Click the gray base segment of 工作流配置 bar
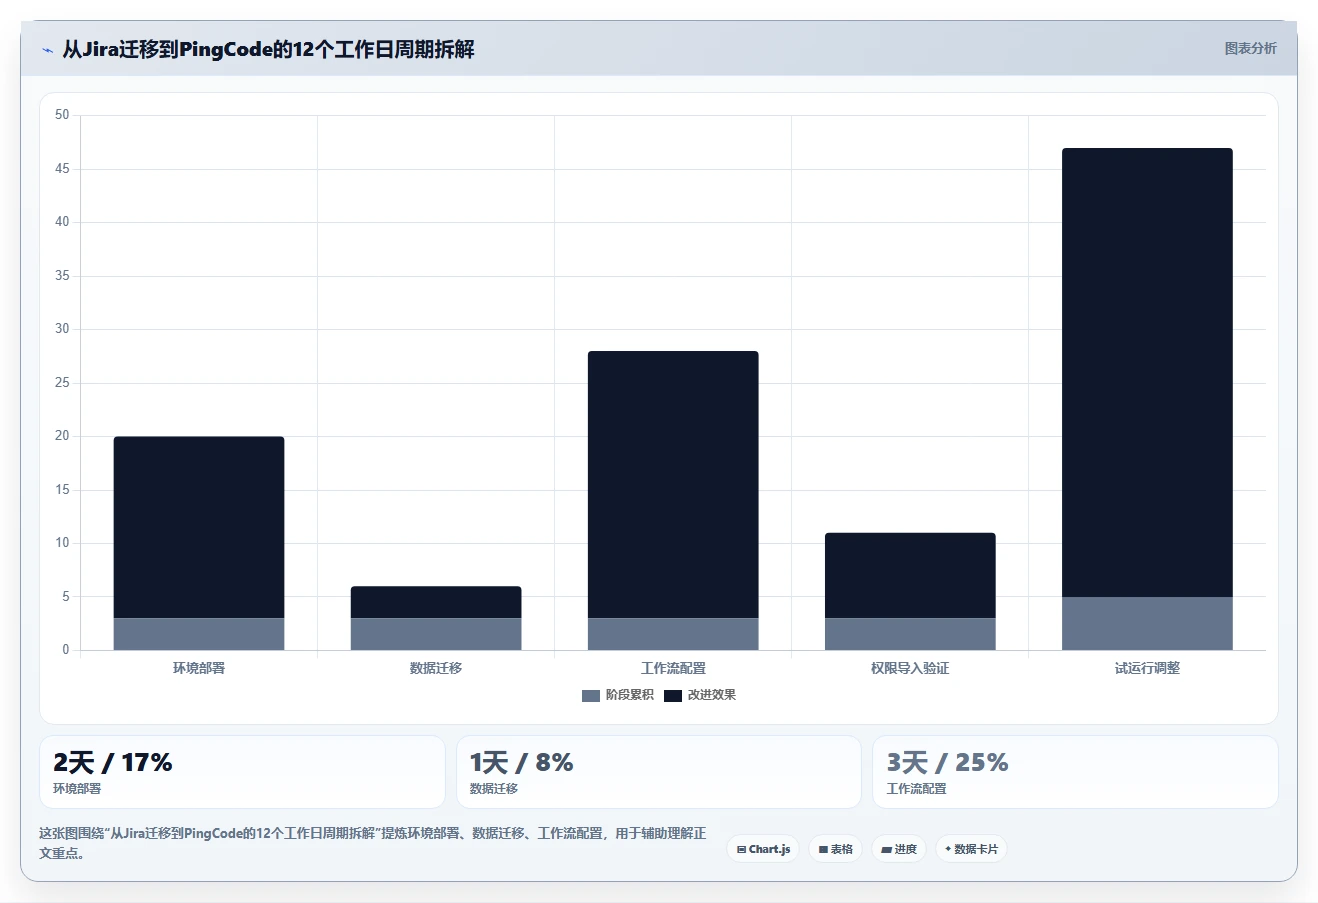 (673, 634)
